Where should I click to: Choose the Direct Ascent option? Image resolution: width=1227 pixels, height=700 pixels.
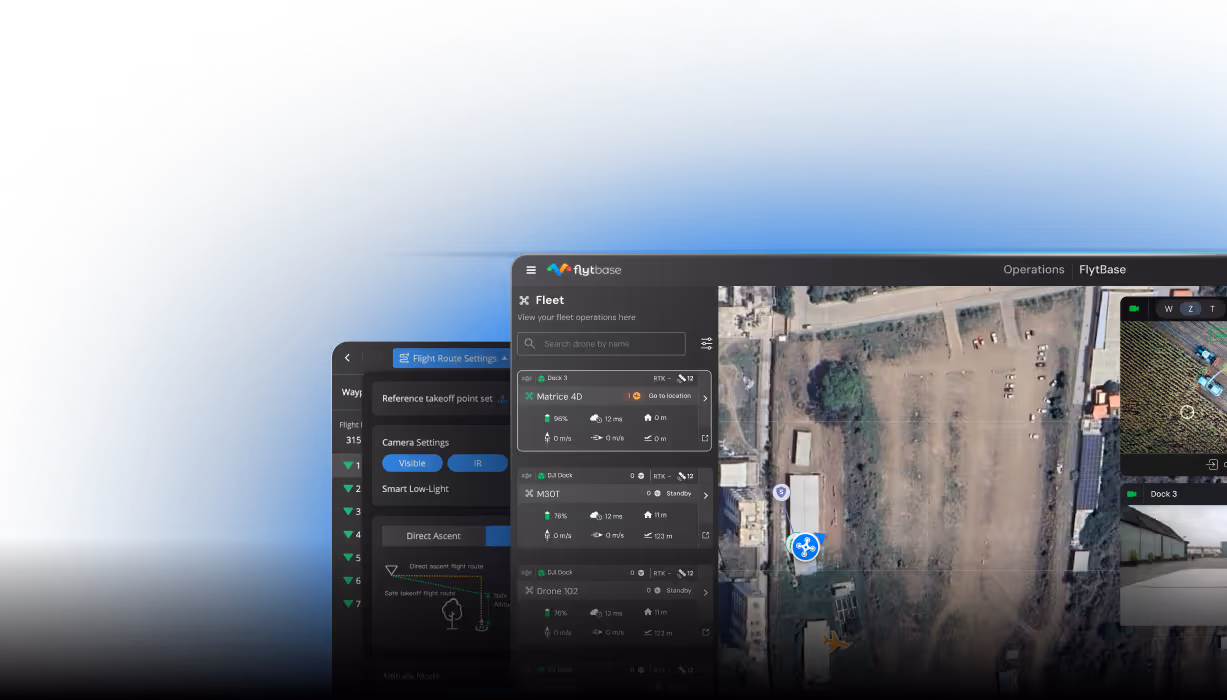tap(433, 536)
